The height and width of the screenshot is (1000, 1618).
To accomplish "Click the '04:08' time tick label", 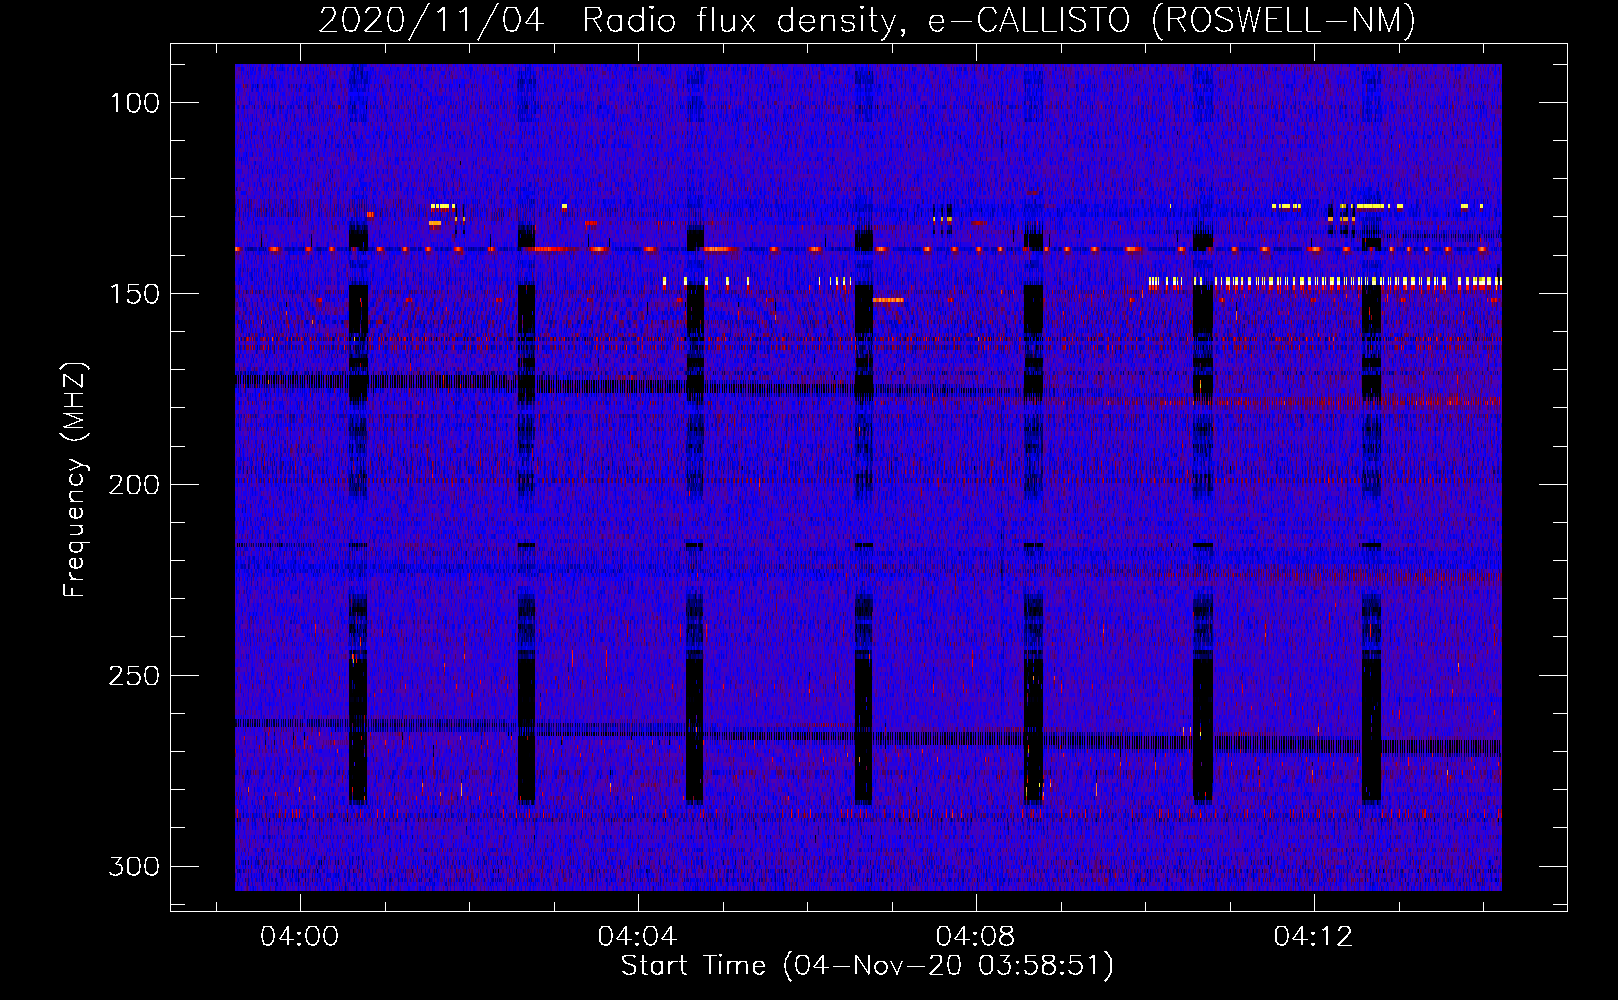I will coord(975,937).
